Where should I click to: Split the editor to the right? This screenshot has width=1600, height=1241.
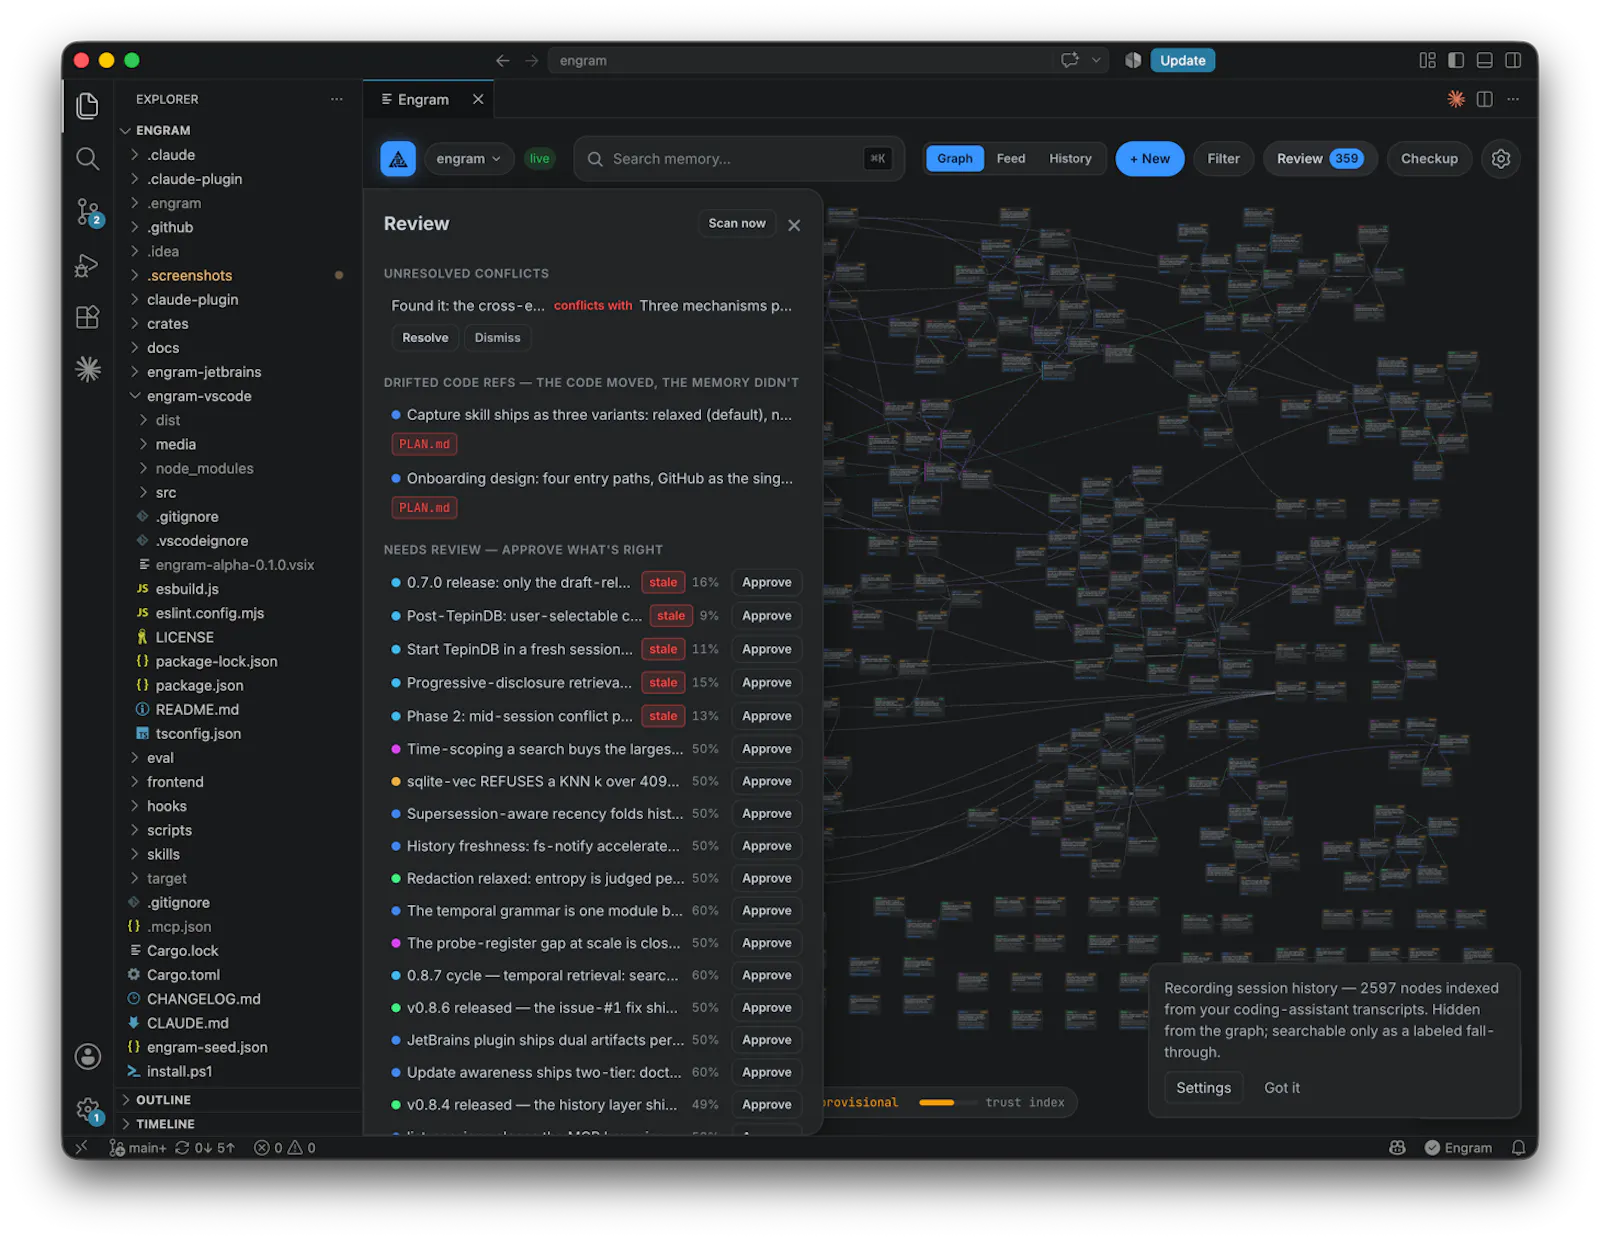tap(1485, 99)
